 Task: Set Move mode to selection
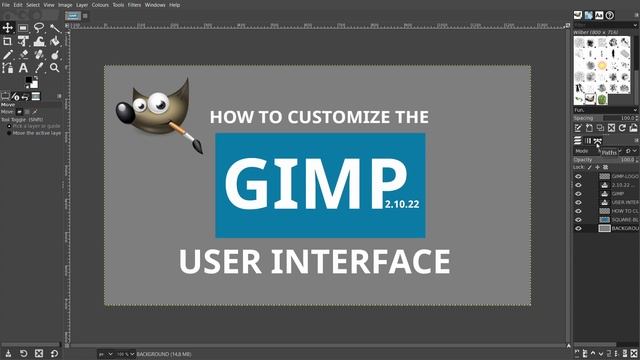click(27, 112)
